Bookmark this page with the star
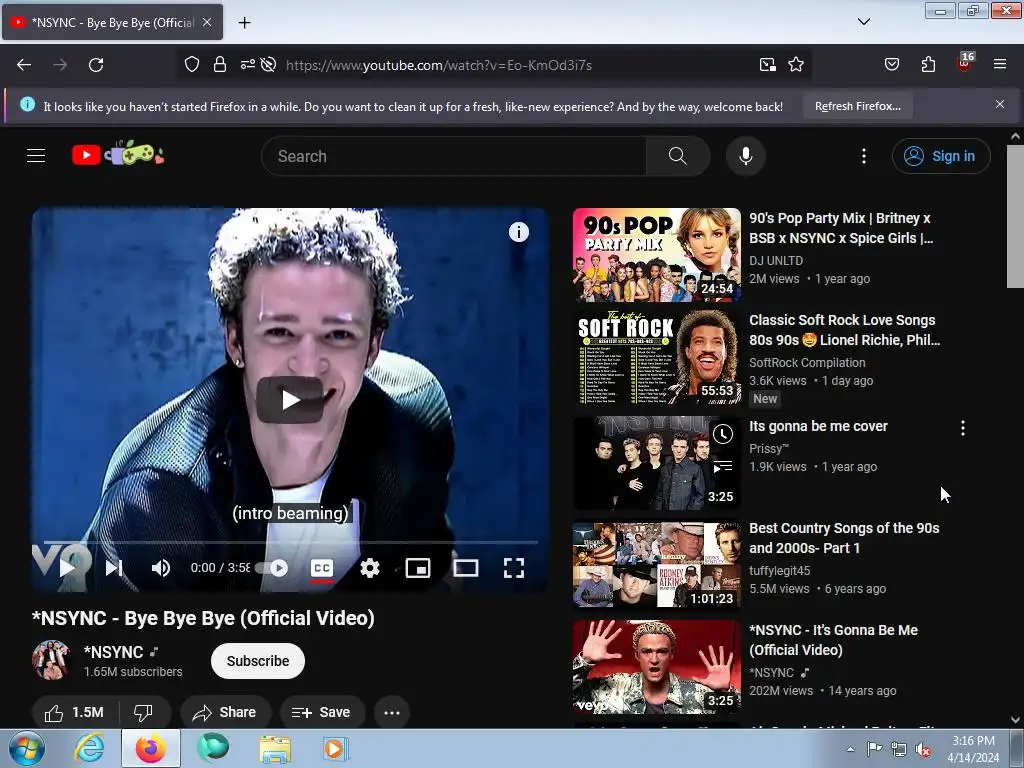 point(795,64)
